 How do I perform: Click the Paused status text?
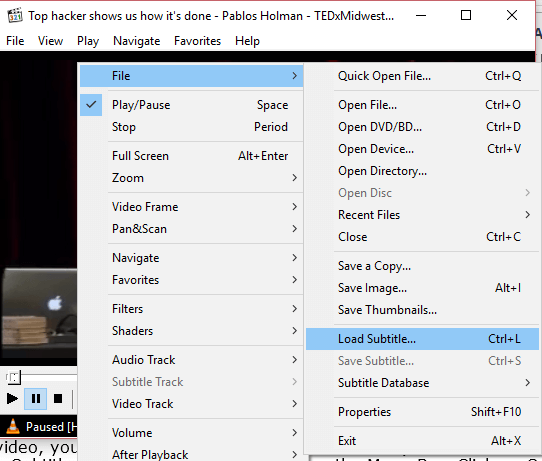tap(51, 427)
